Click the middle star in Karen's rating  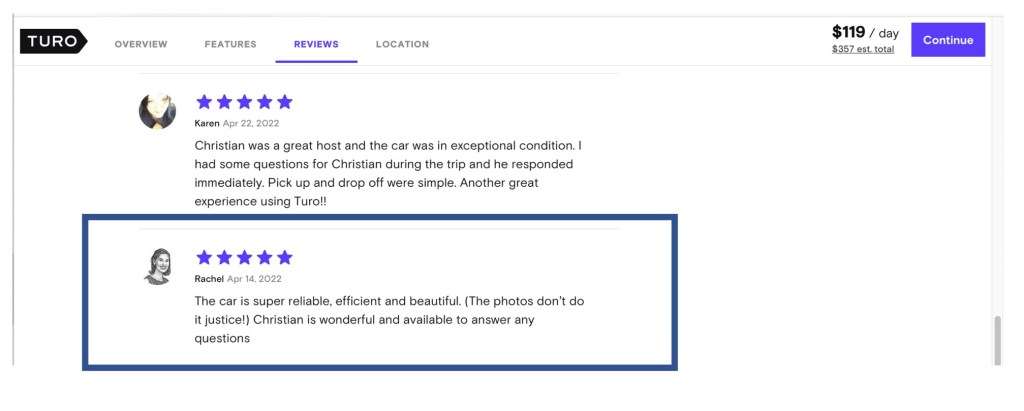pyautogui.click(x=244, y=101)
